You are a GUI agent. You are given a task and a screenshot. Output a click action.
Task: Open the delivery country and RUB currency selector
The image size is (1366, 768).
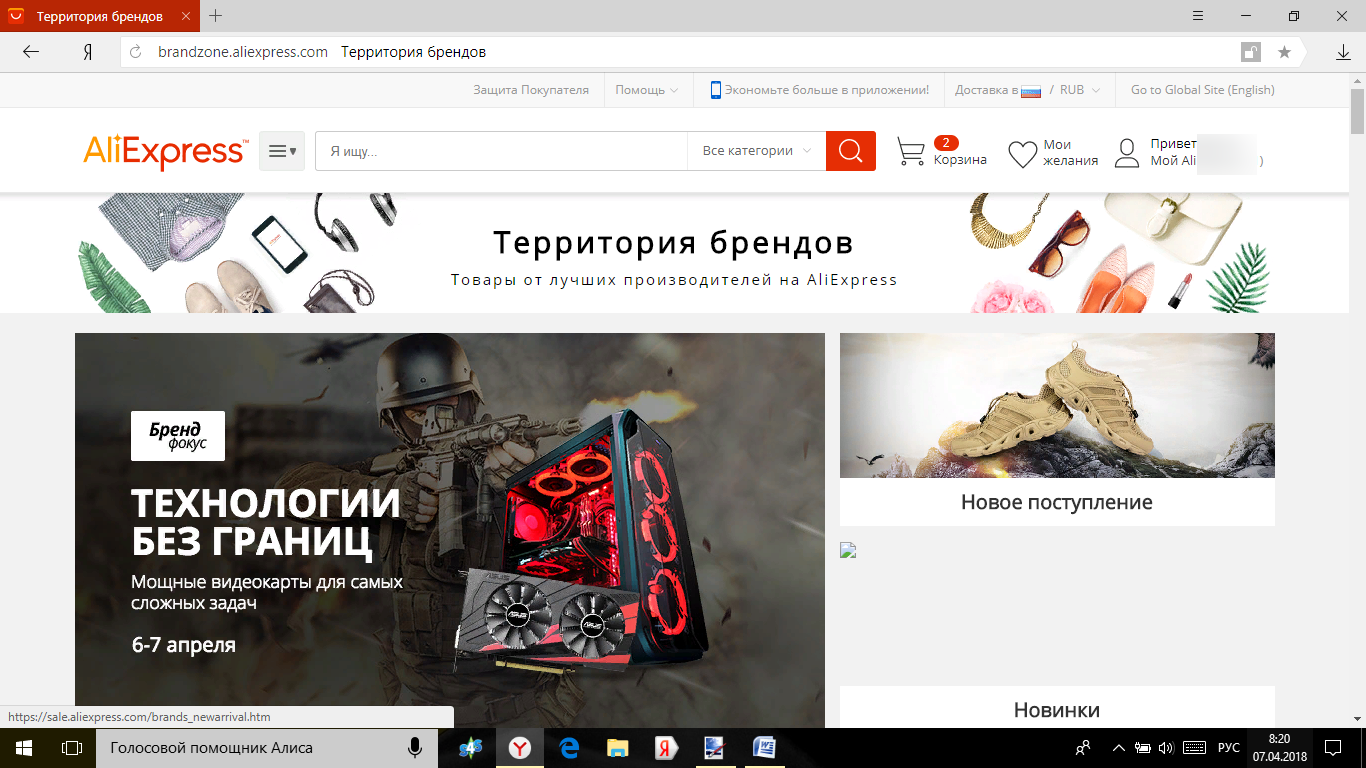tap(1027, 90)
